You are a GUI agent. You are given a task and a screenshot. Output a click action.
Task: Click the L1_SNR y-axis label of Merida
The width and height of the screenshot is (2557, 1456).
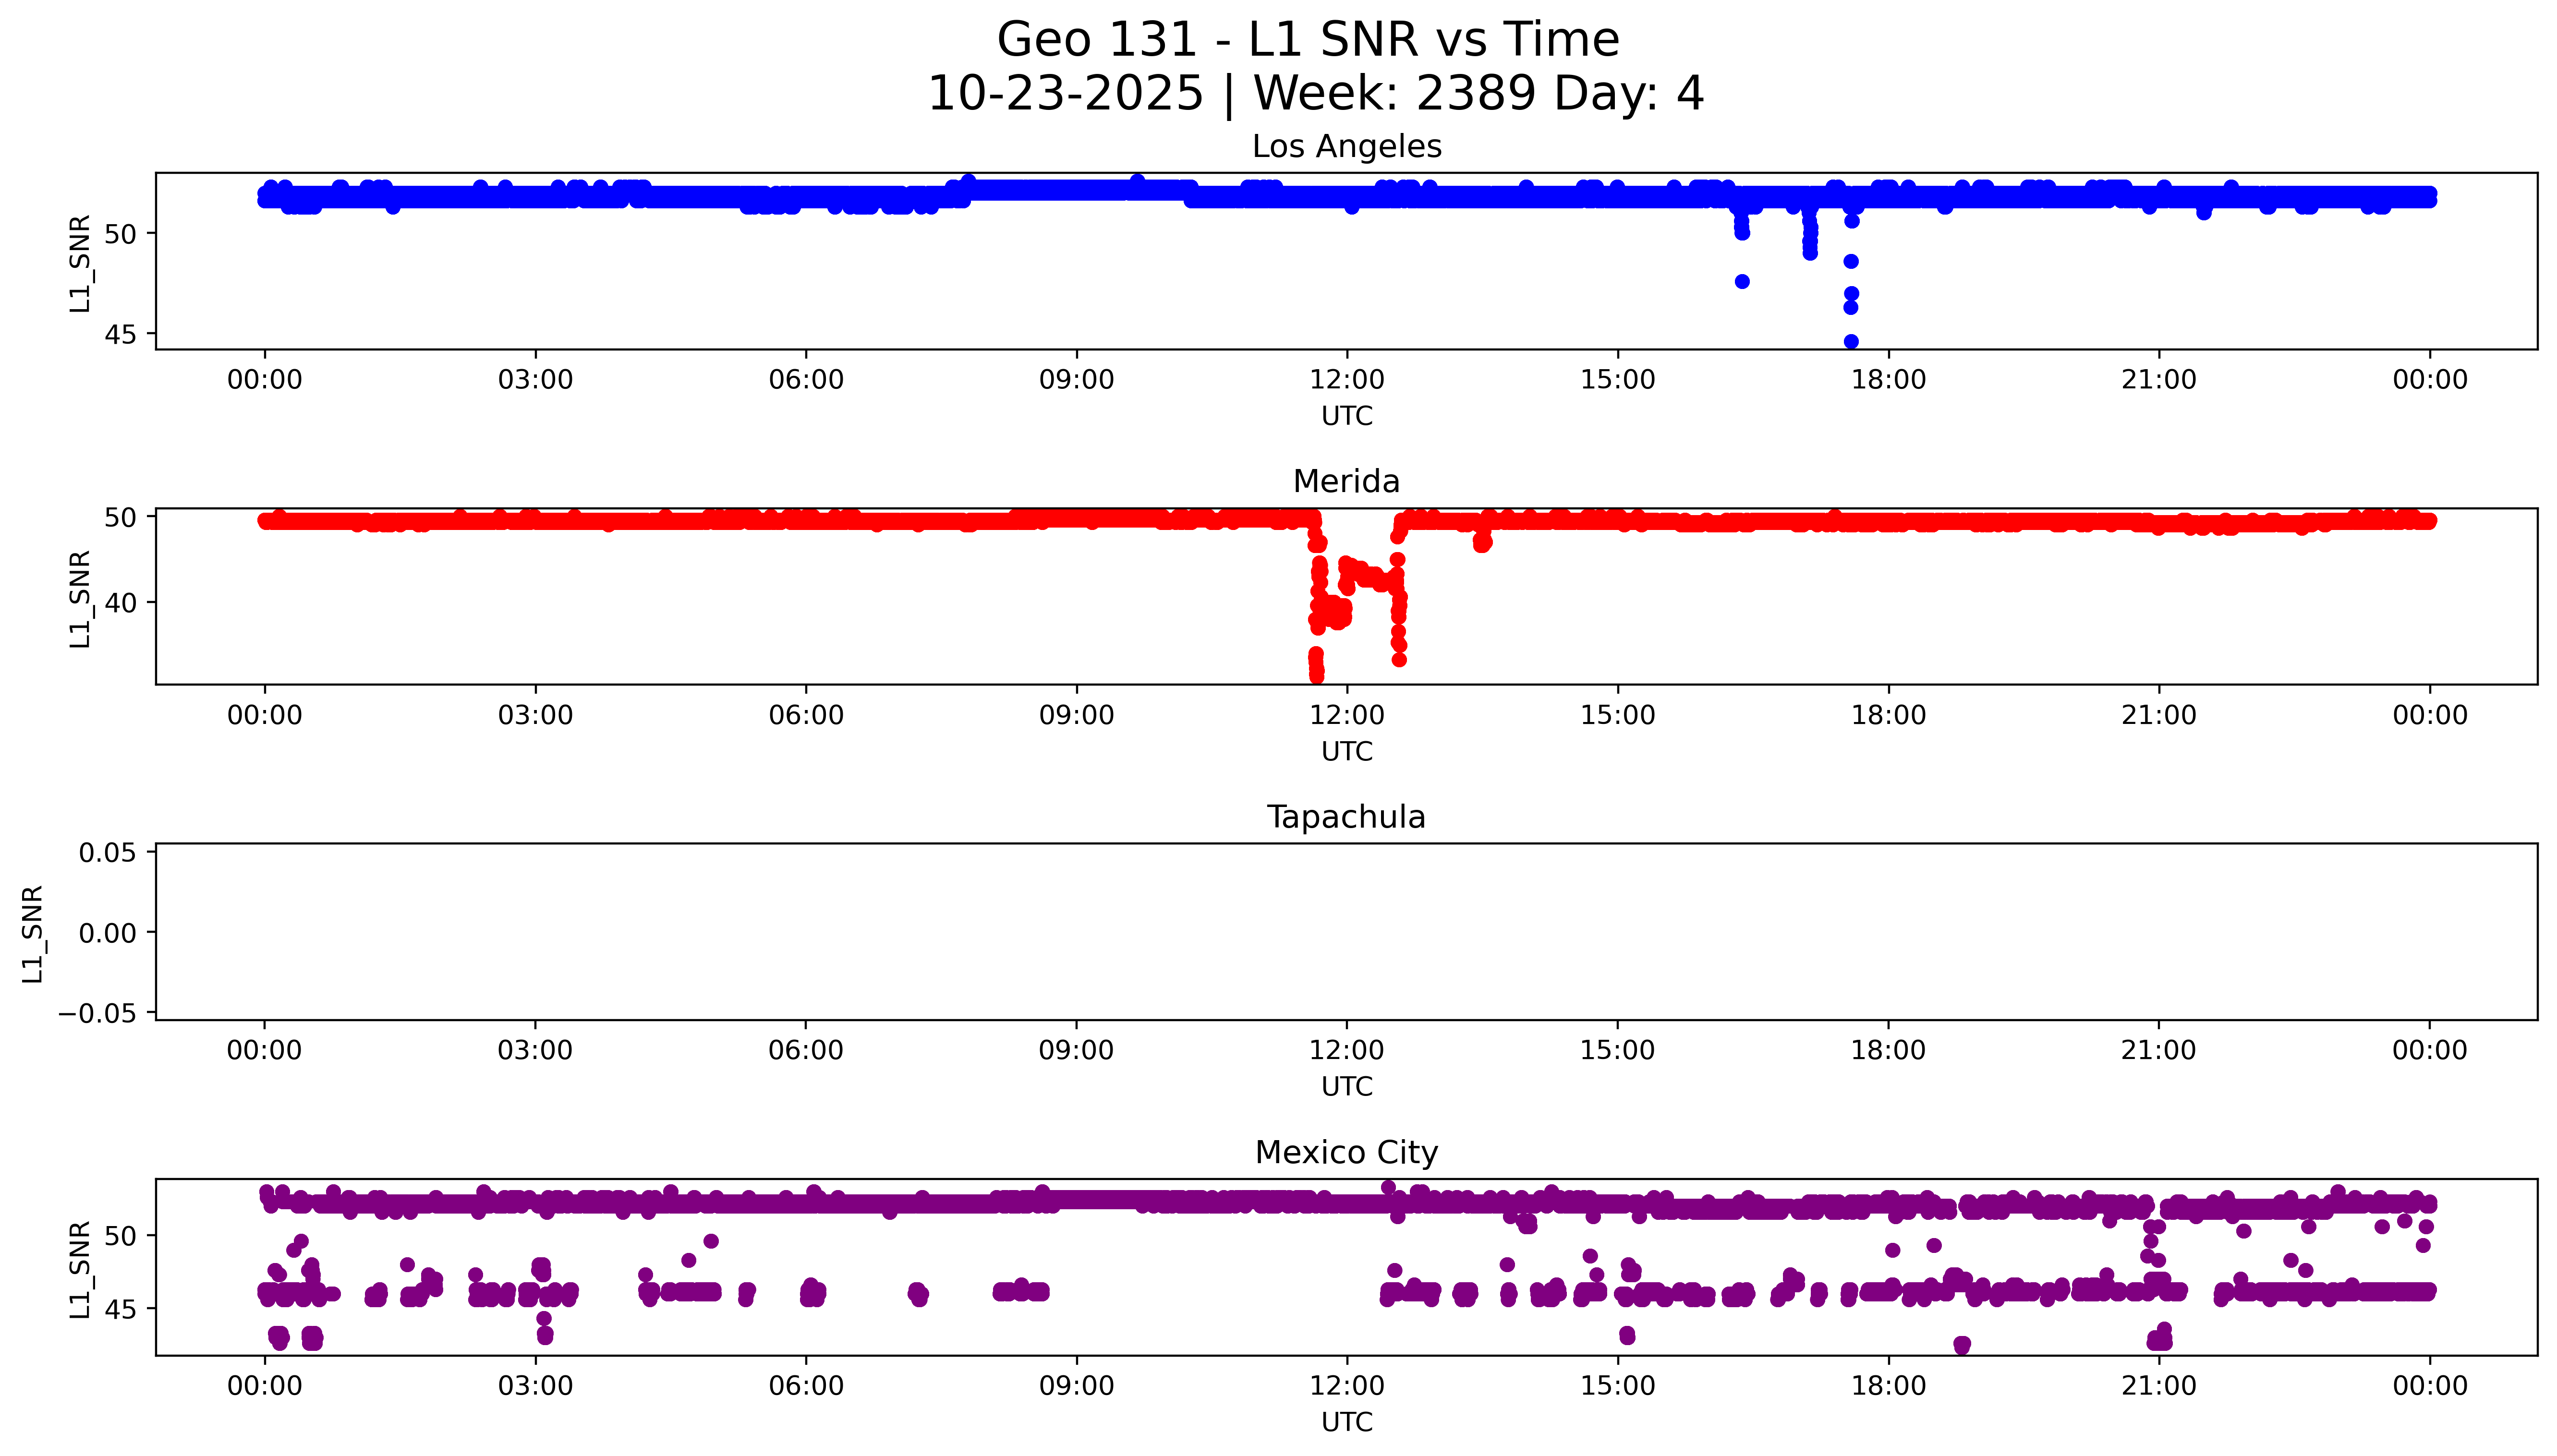[80, 598]
